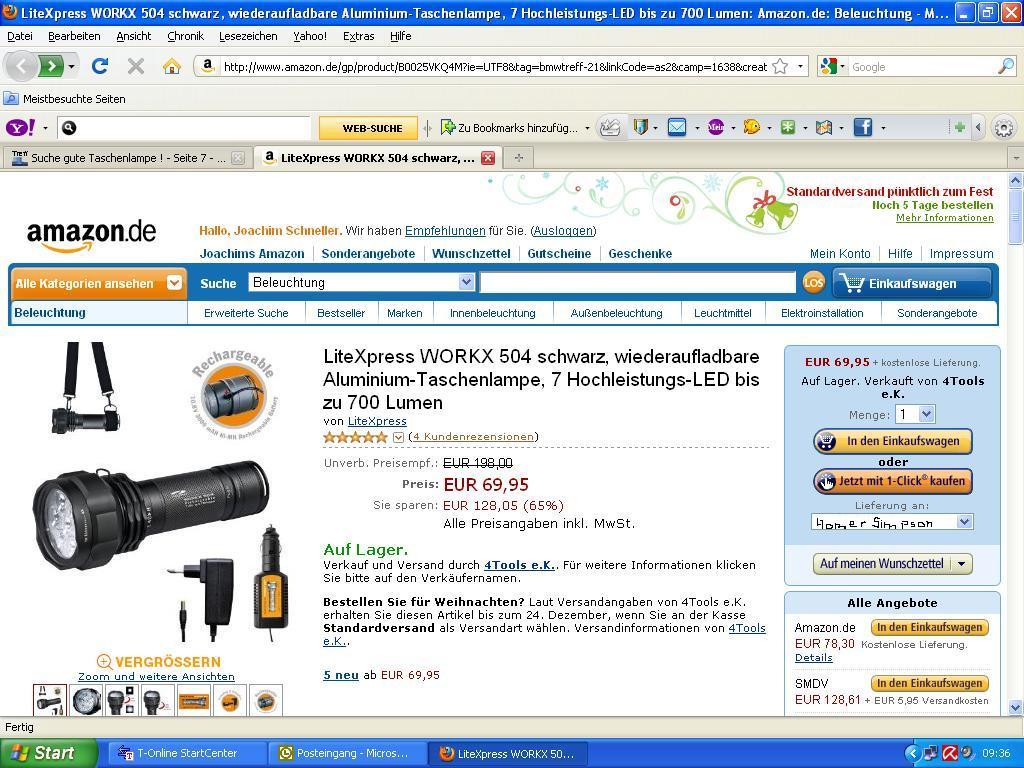Reload the page with the refresh icon
Viewport: 1024px width, 768px height.
tap(99, 67)
